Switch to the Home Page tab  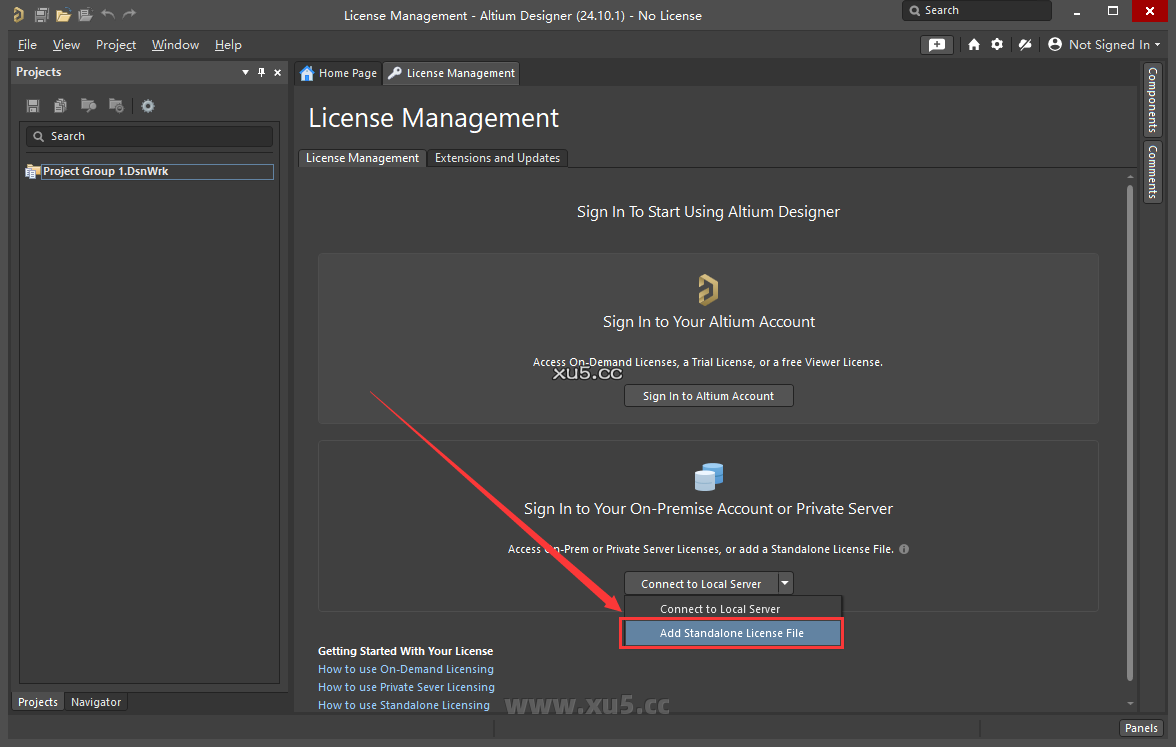338,73
